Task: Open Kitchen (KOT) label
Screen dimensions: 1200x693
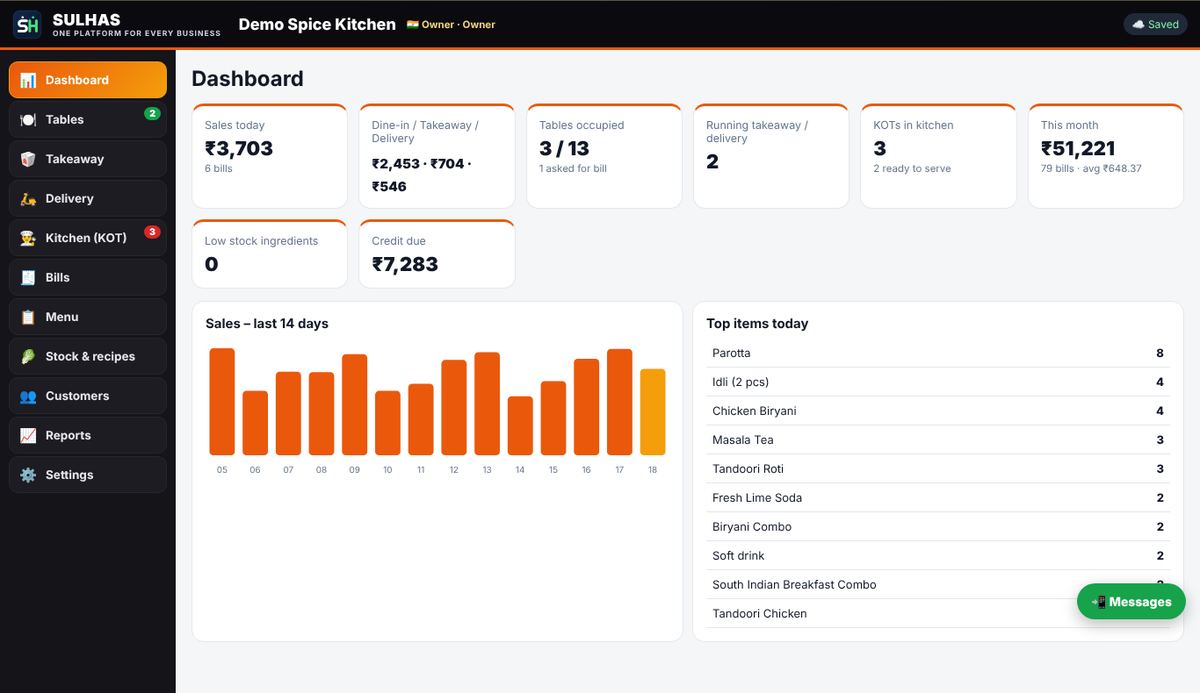Action: coord(86,238)
